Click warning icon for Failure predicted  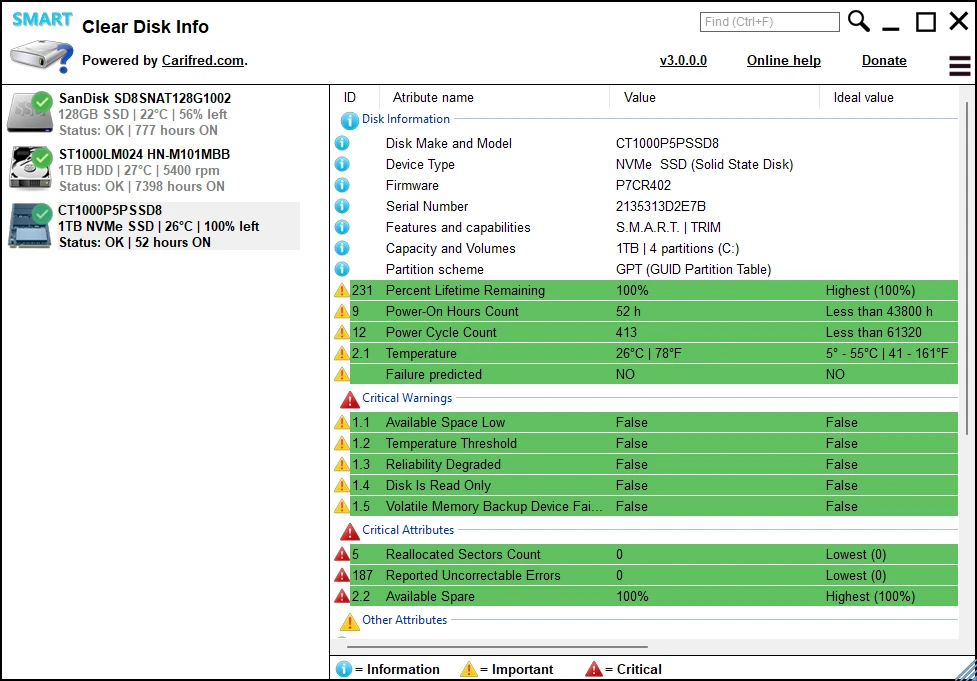[x=342, y=374]
